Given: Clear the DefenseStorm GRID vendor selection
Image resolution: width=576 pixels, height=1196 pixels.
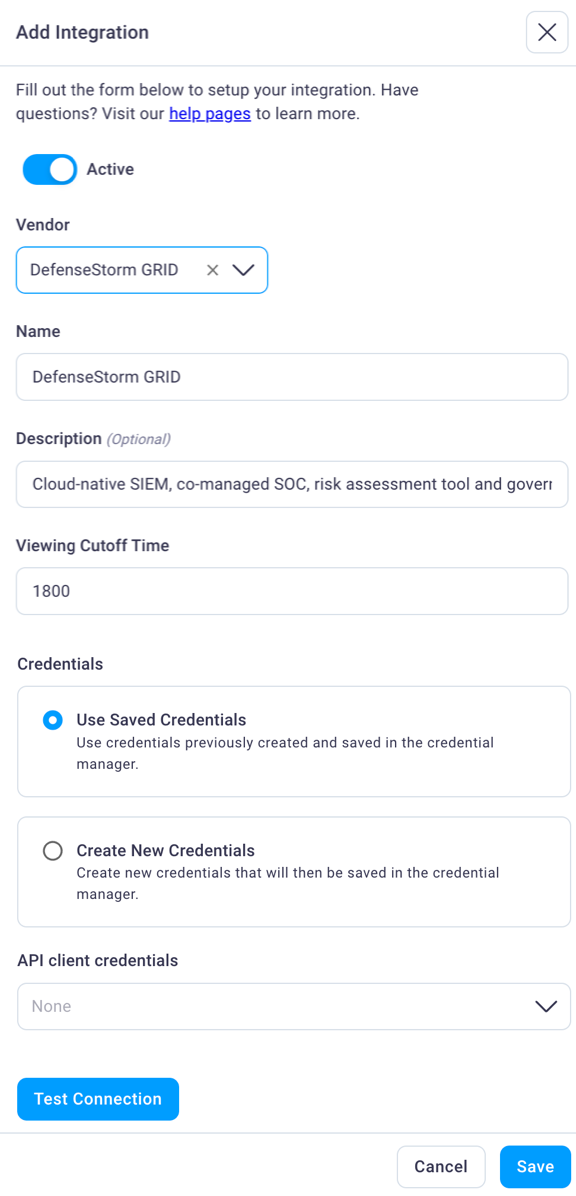Looking at the screenshot, I should point(213,270).
